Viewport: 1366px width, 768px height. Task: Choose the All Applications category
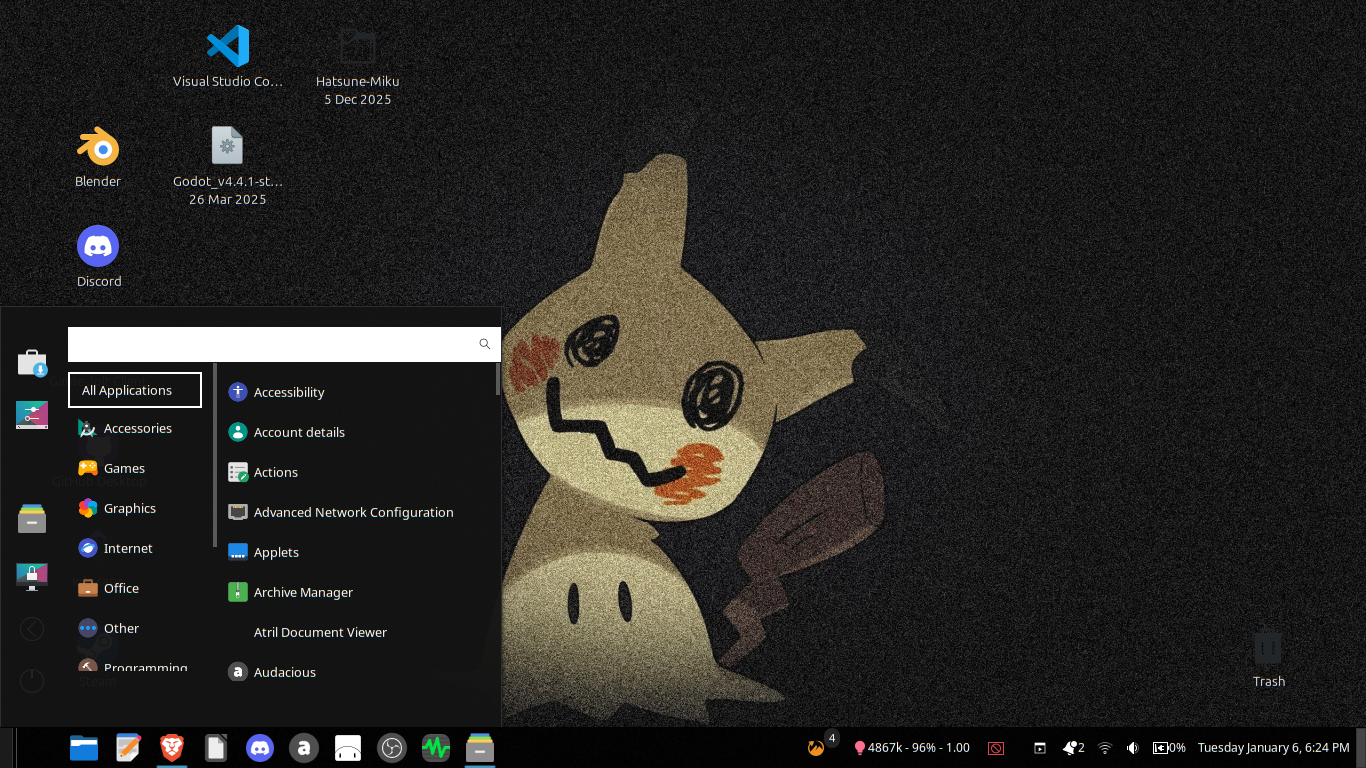134,390
